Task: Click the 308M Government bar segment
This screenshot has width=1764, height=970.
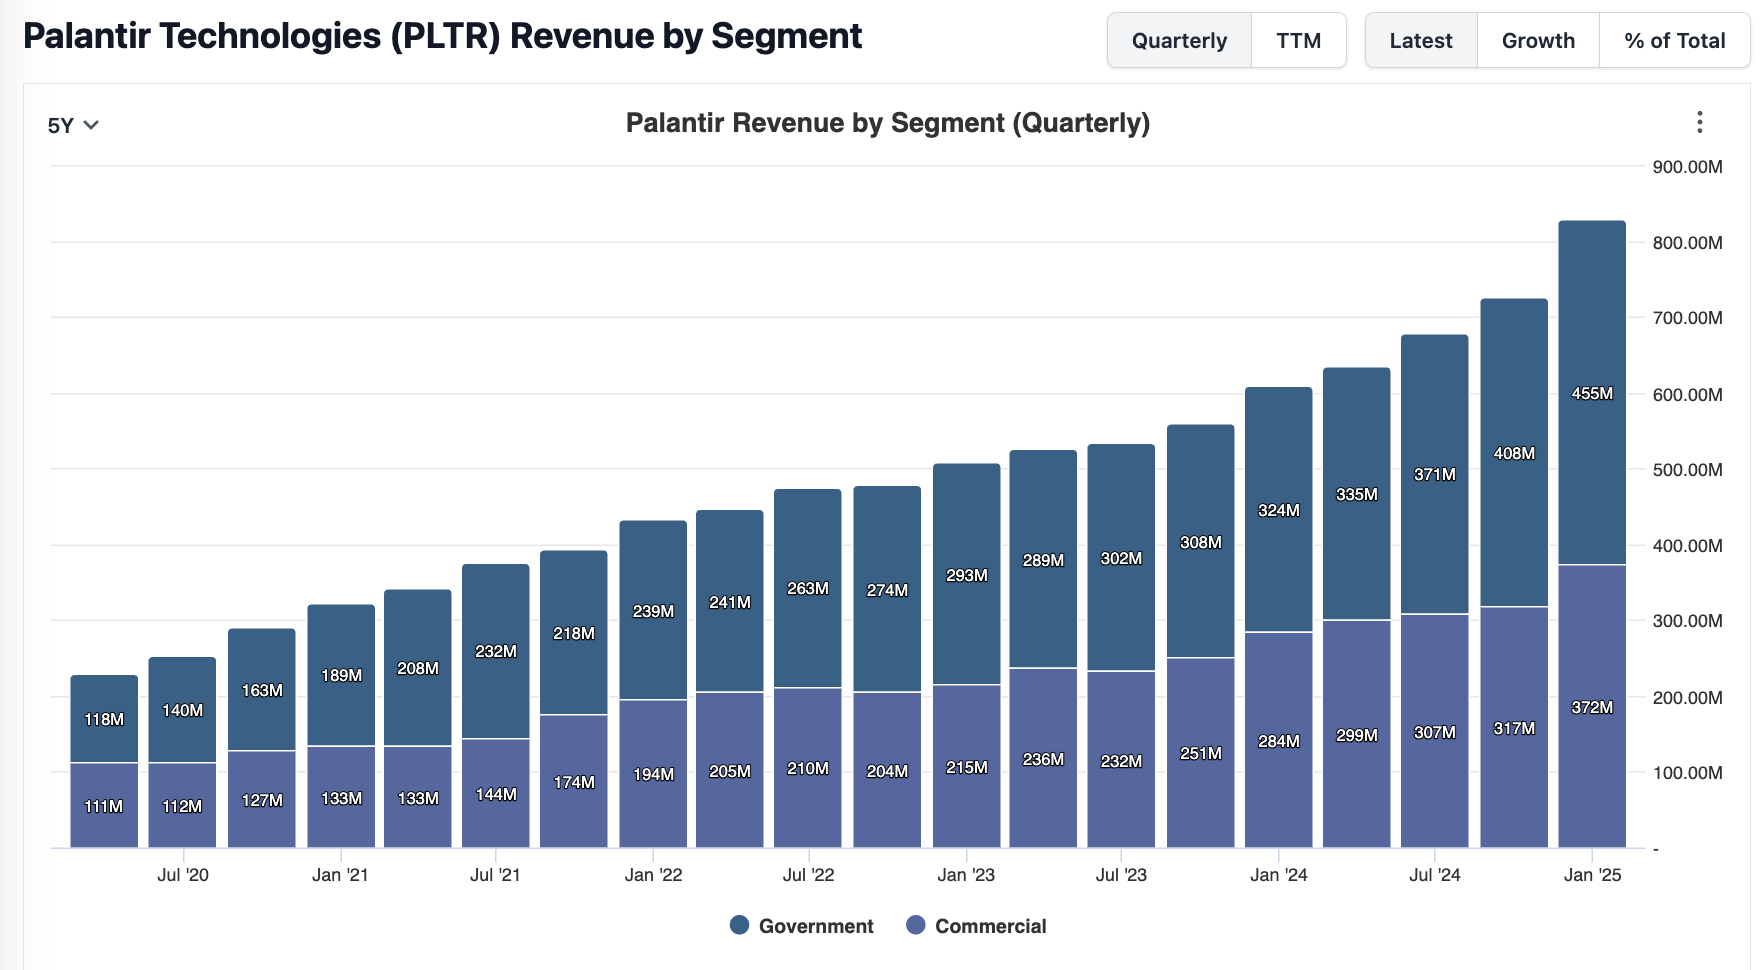Action: pos(1201,542)
